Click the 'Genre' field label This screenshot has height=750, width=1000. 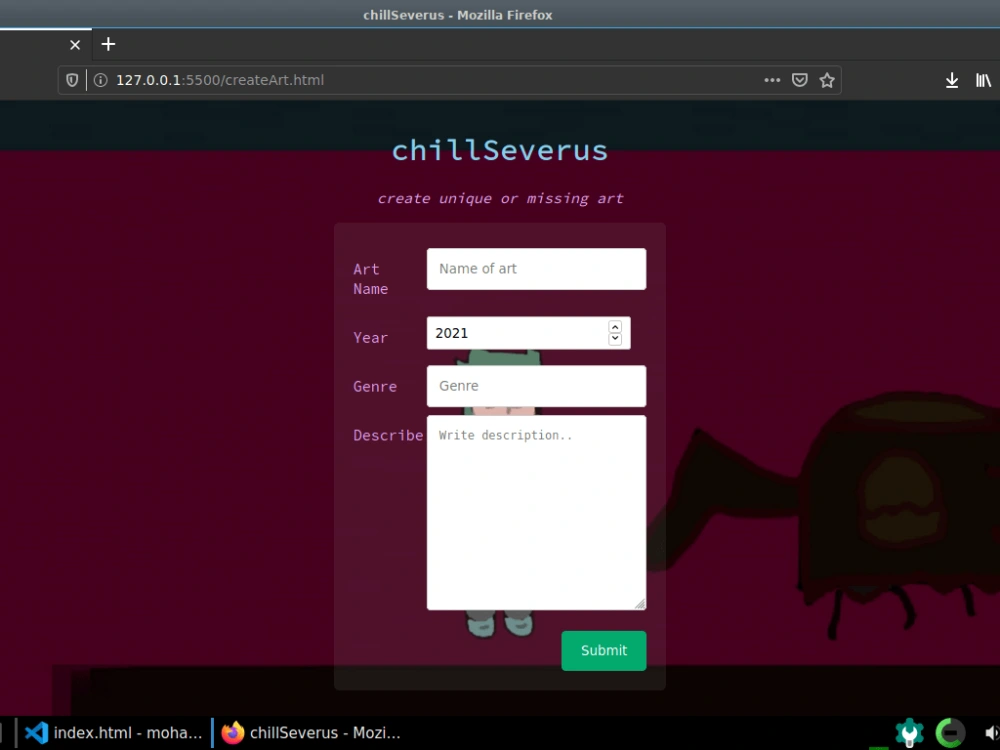click(375, 386)
